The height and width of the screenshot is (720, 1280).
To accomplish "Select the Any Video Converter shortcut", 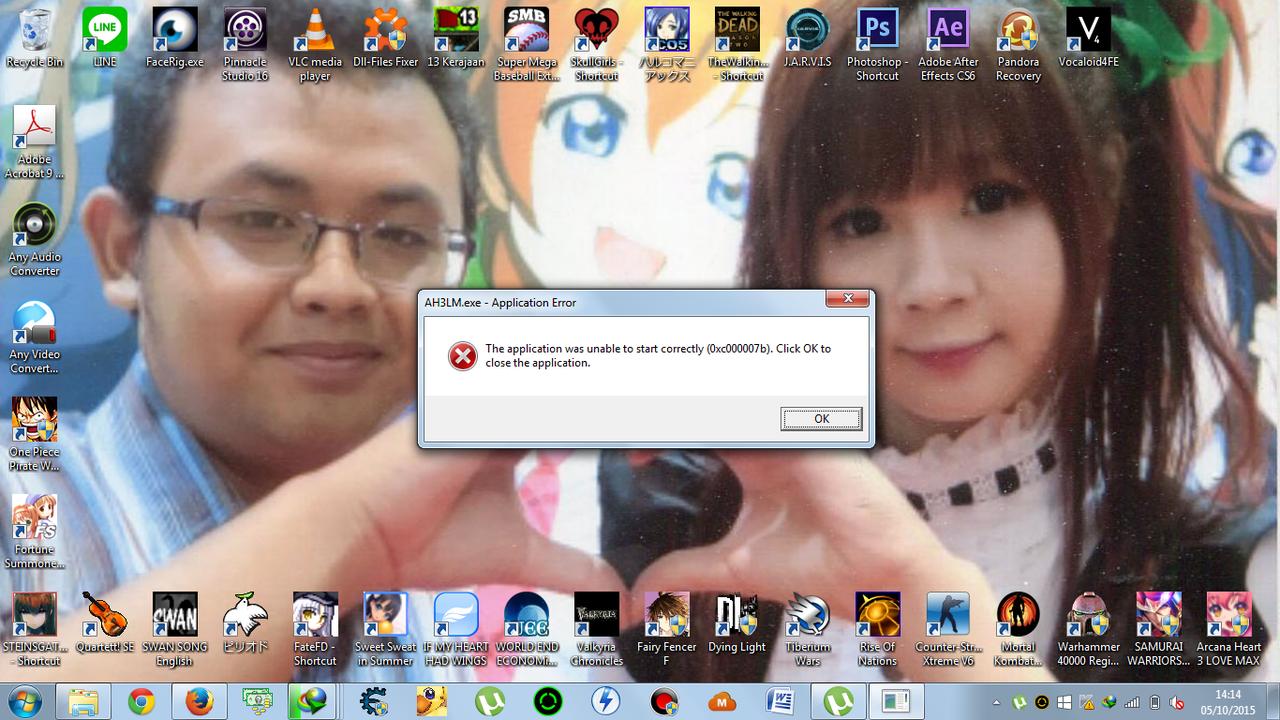I will pyautogui.click(x=35, y=325).
